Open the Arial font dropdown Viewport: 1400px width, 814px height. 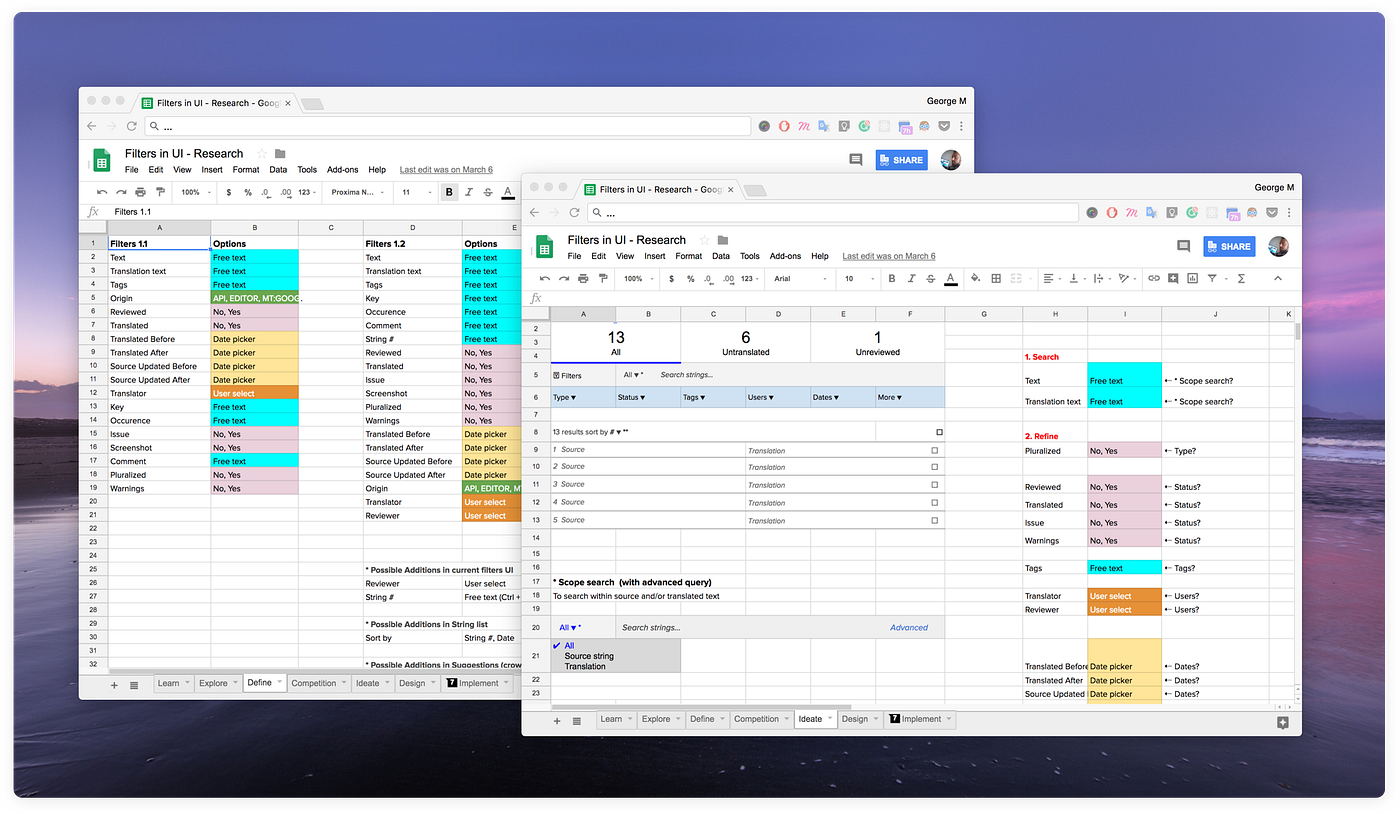[x=795, y=278]
